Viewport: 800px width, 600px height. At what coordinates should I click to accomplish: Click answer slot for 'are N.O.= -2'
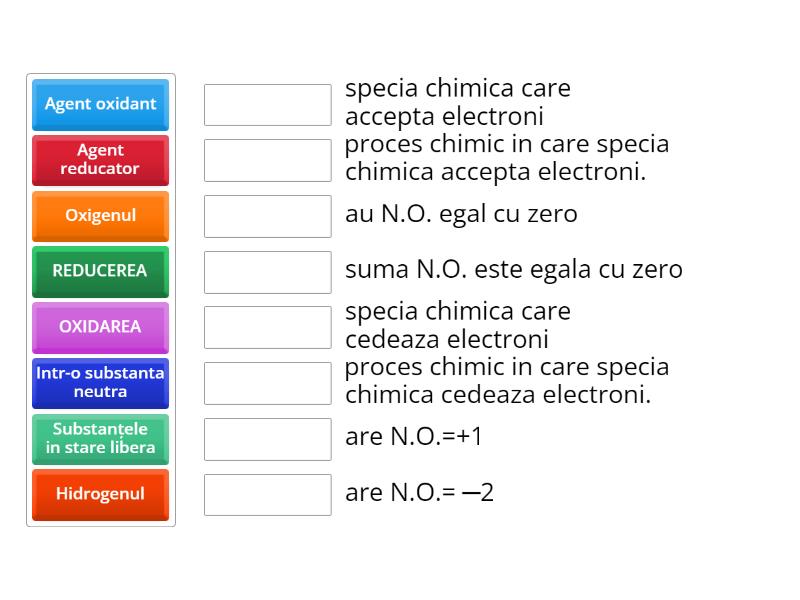point(268,495)
